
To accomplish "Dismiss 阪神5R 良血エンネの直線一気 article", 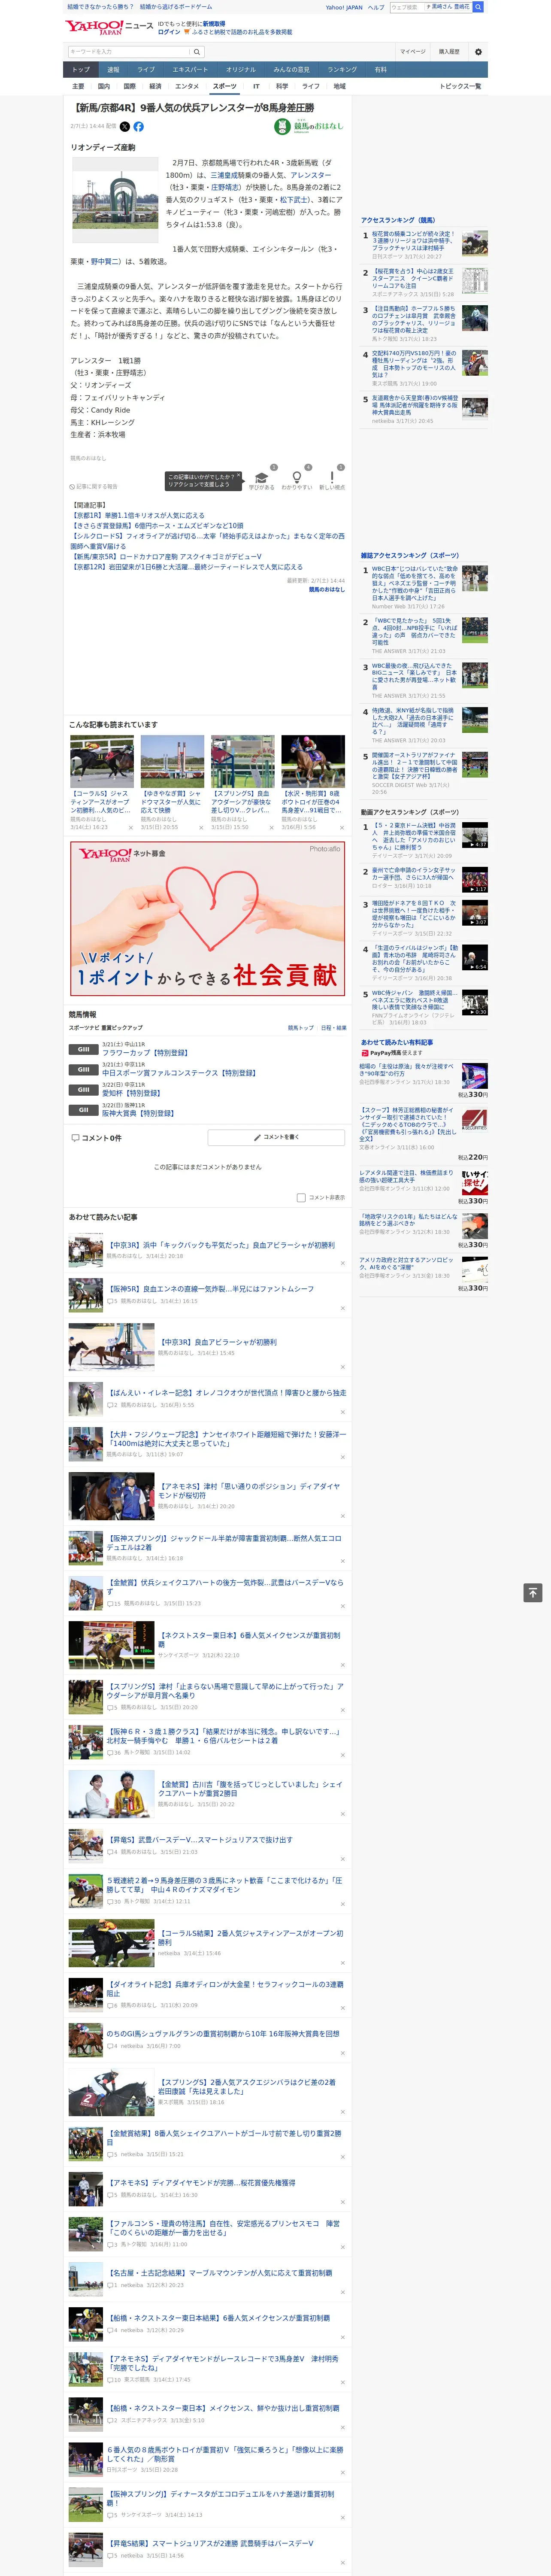I will [343, 1308].
